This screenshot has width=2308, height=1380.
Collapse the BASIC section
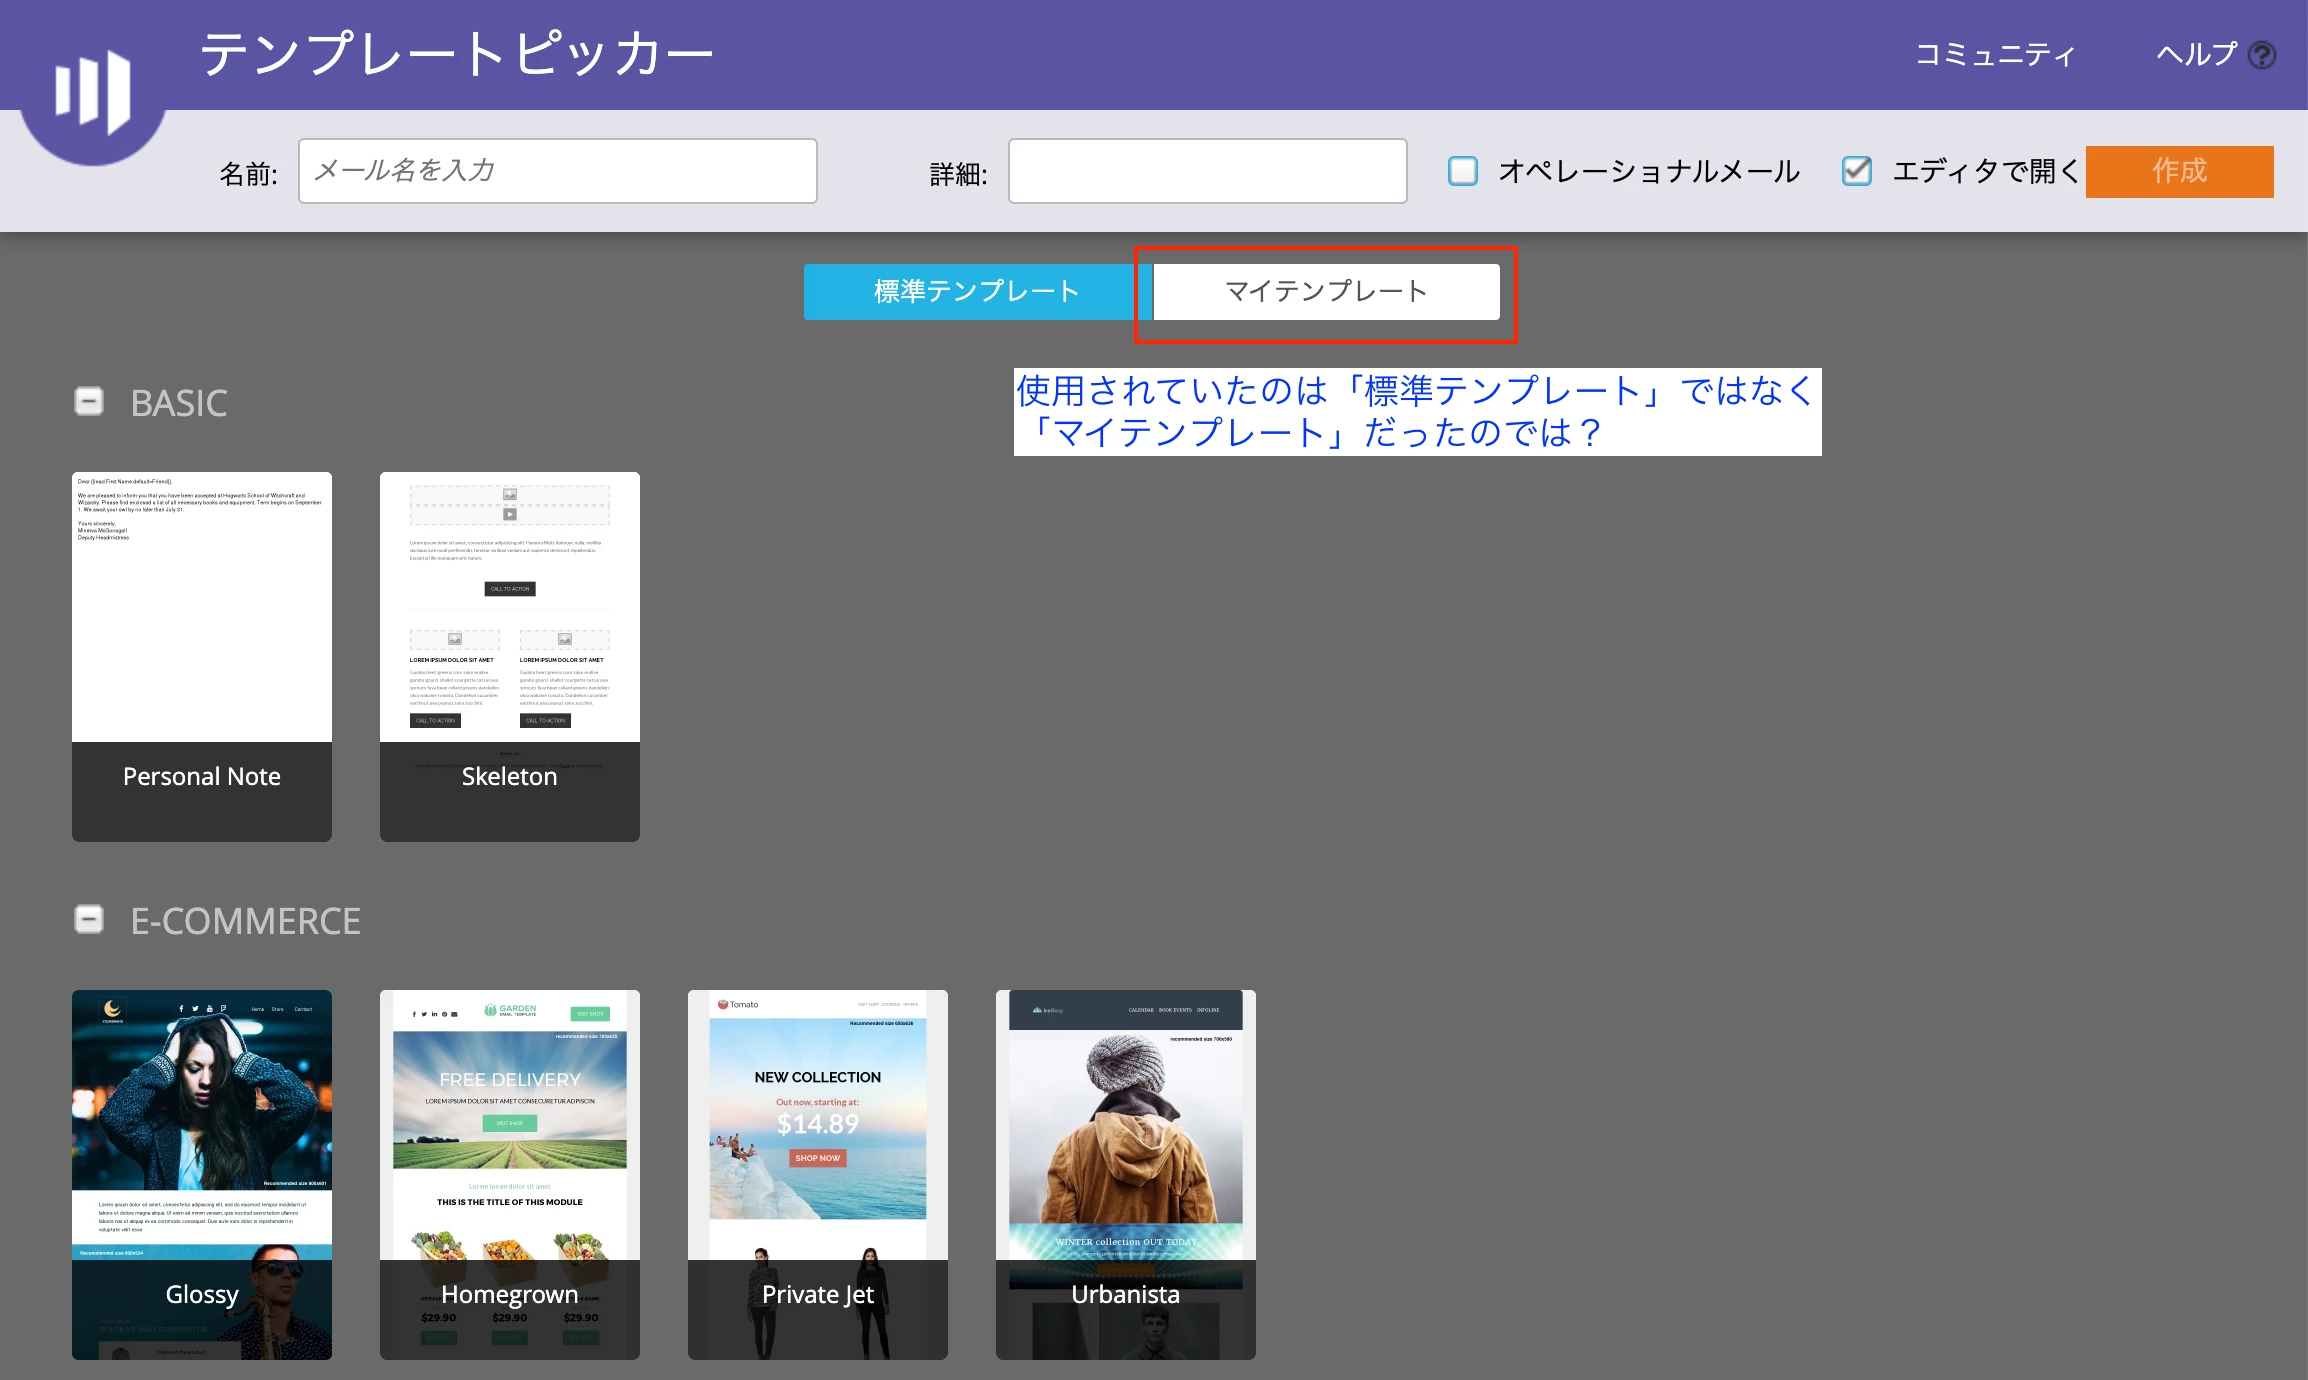click(x=89, y=401)
